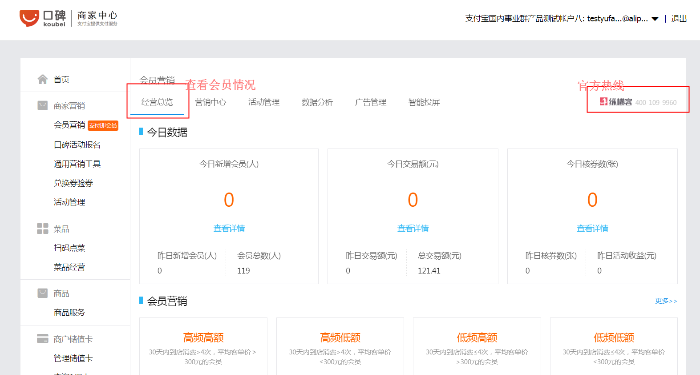Switch to the 智能投屏 tab
700x375 pixels.
point(424,102)
